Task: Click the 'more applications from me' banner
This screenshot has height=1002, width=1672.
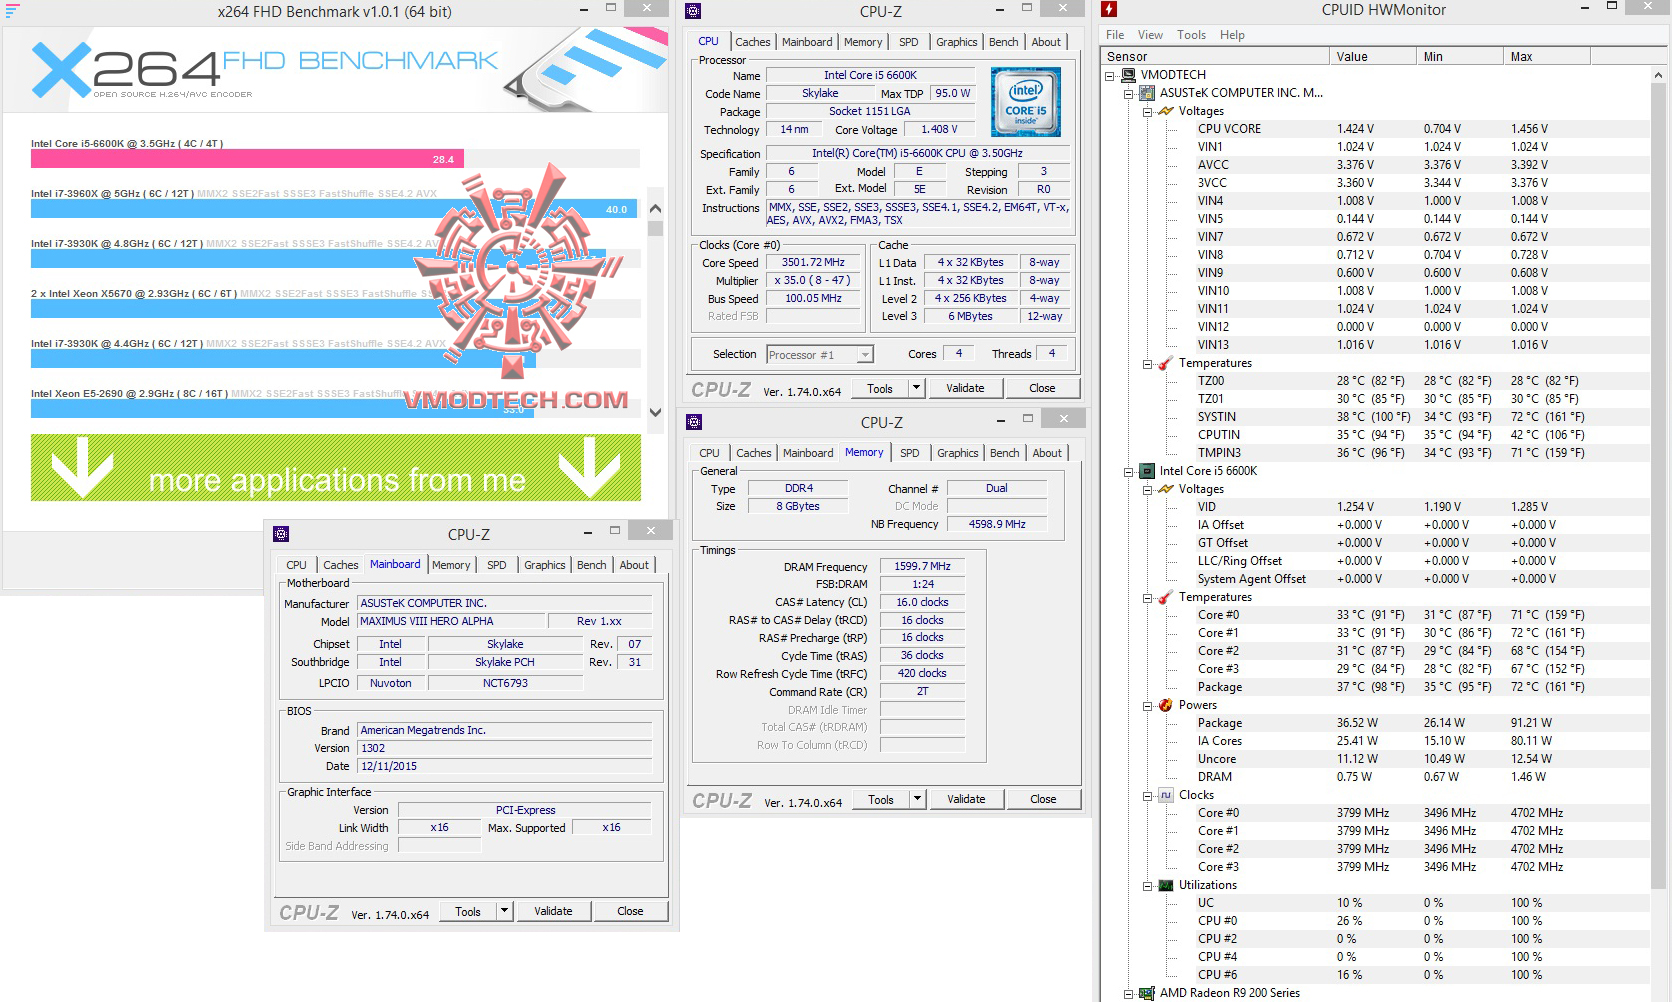Action: tap(336, 467)
